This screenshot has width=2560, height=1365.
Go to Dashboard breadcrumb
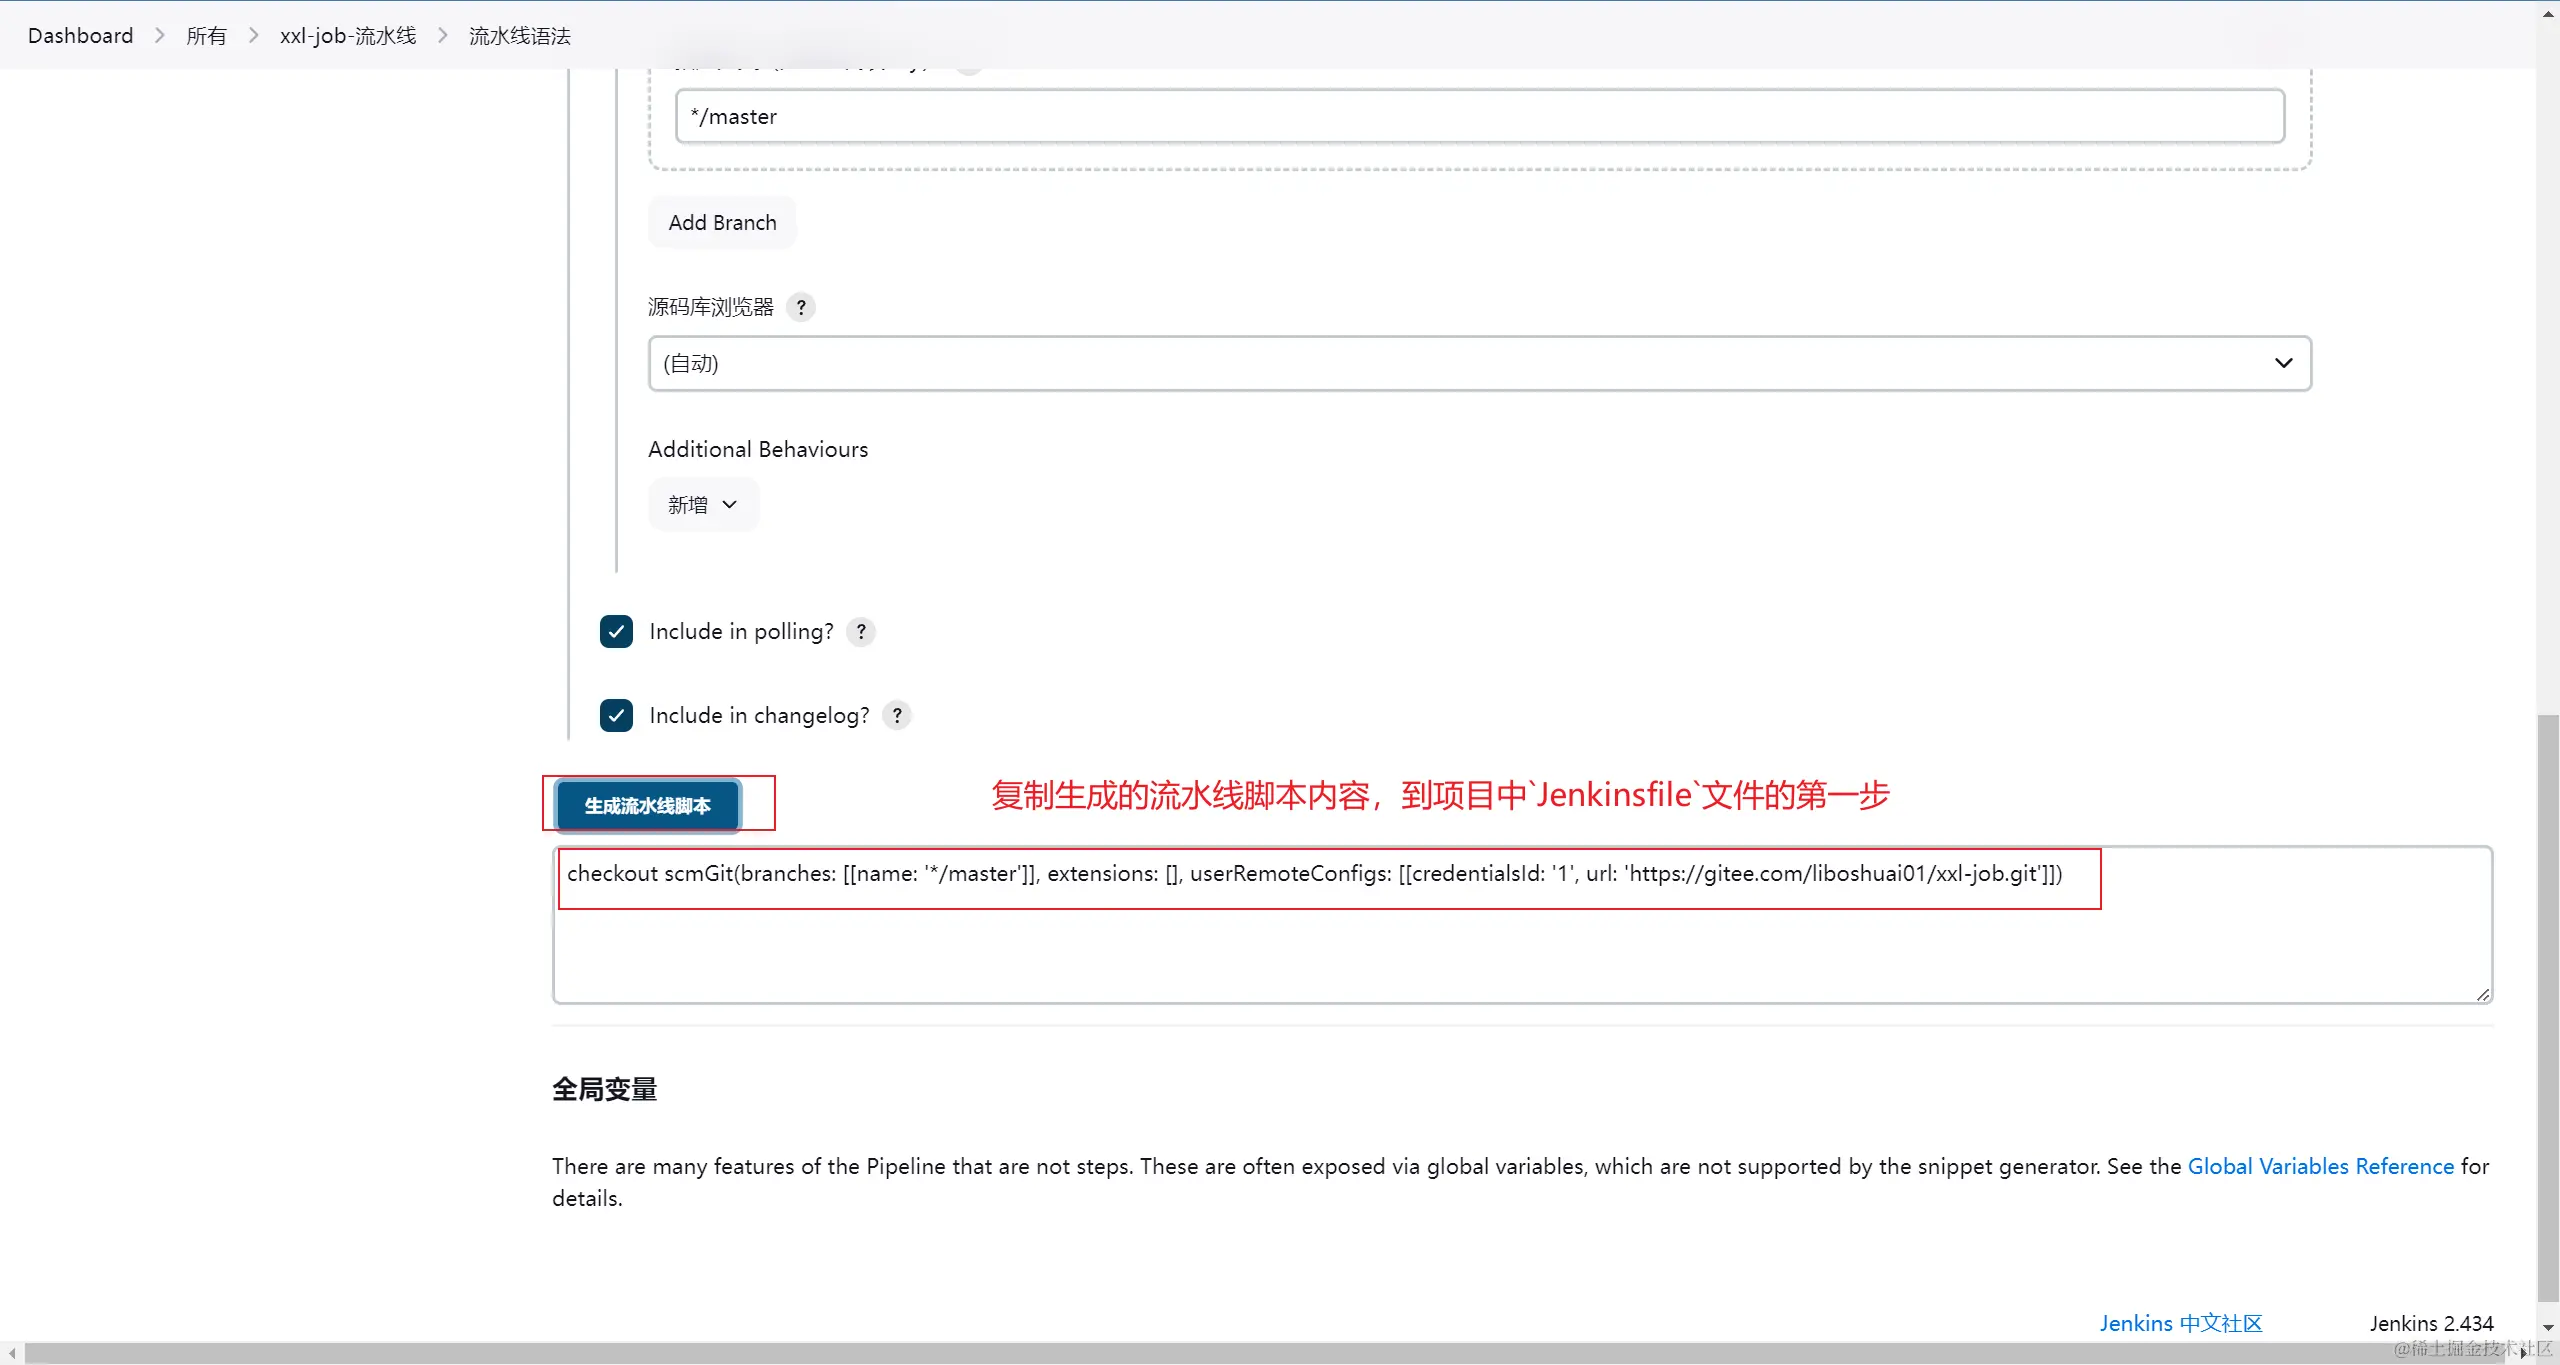[80, 36]
